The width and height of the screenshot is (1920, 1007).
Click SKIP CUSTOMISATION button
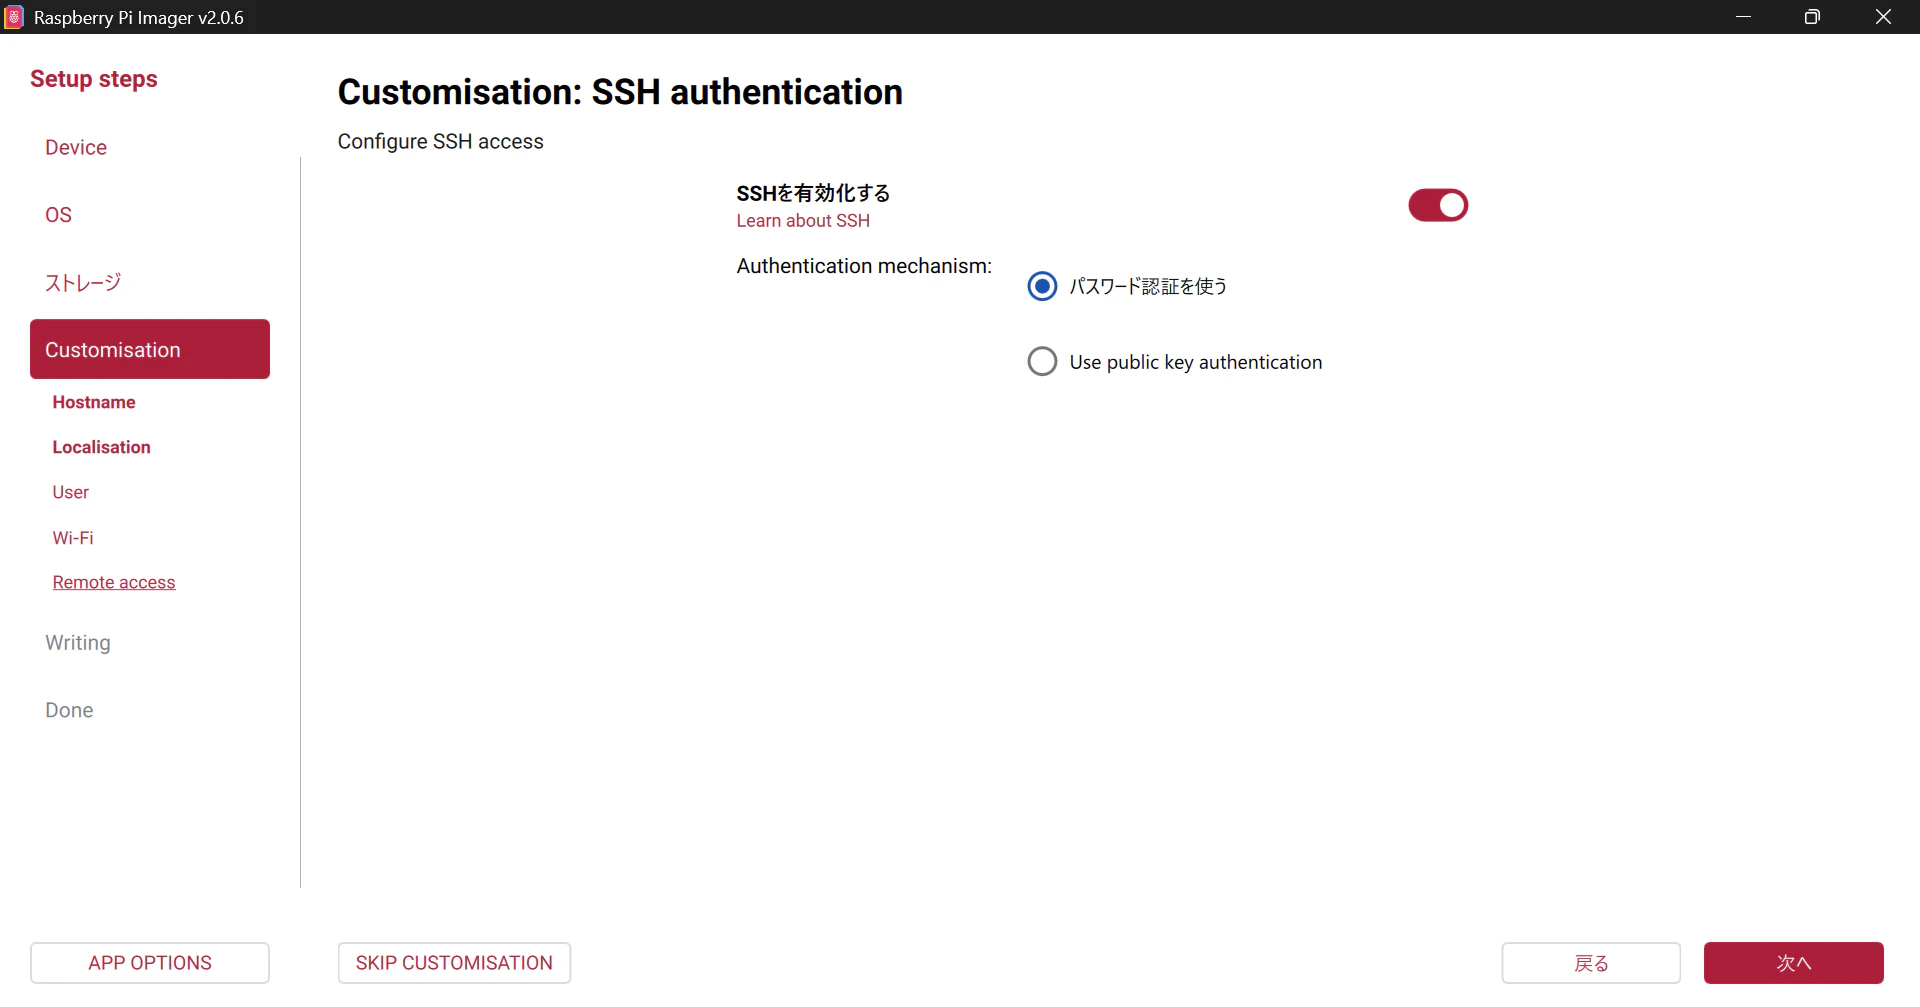tap(454, 963)
